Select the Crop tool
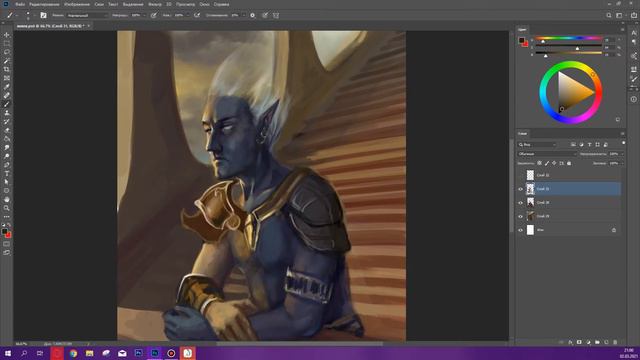640x360 pixels. click(7, 69)
